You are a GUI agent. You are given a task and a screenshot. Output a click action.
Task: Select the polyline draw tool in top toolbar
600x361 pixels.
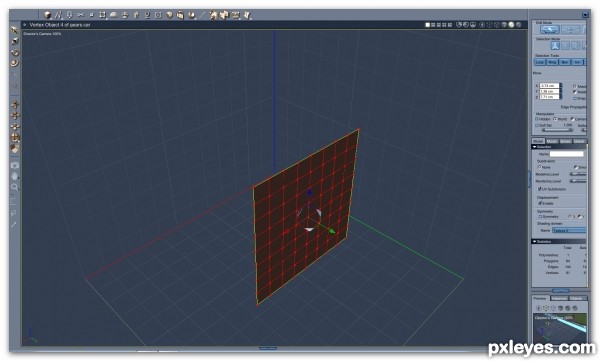[58, 15]
